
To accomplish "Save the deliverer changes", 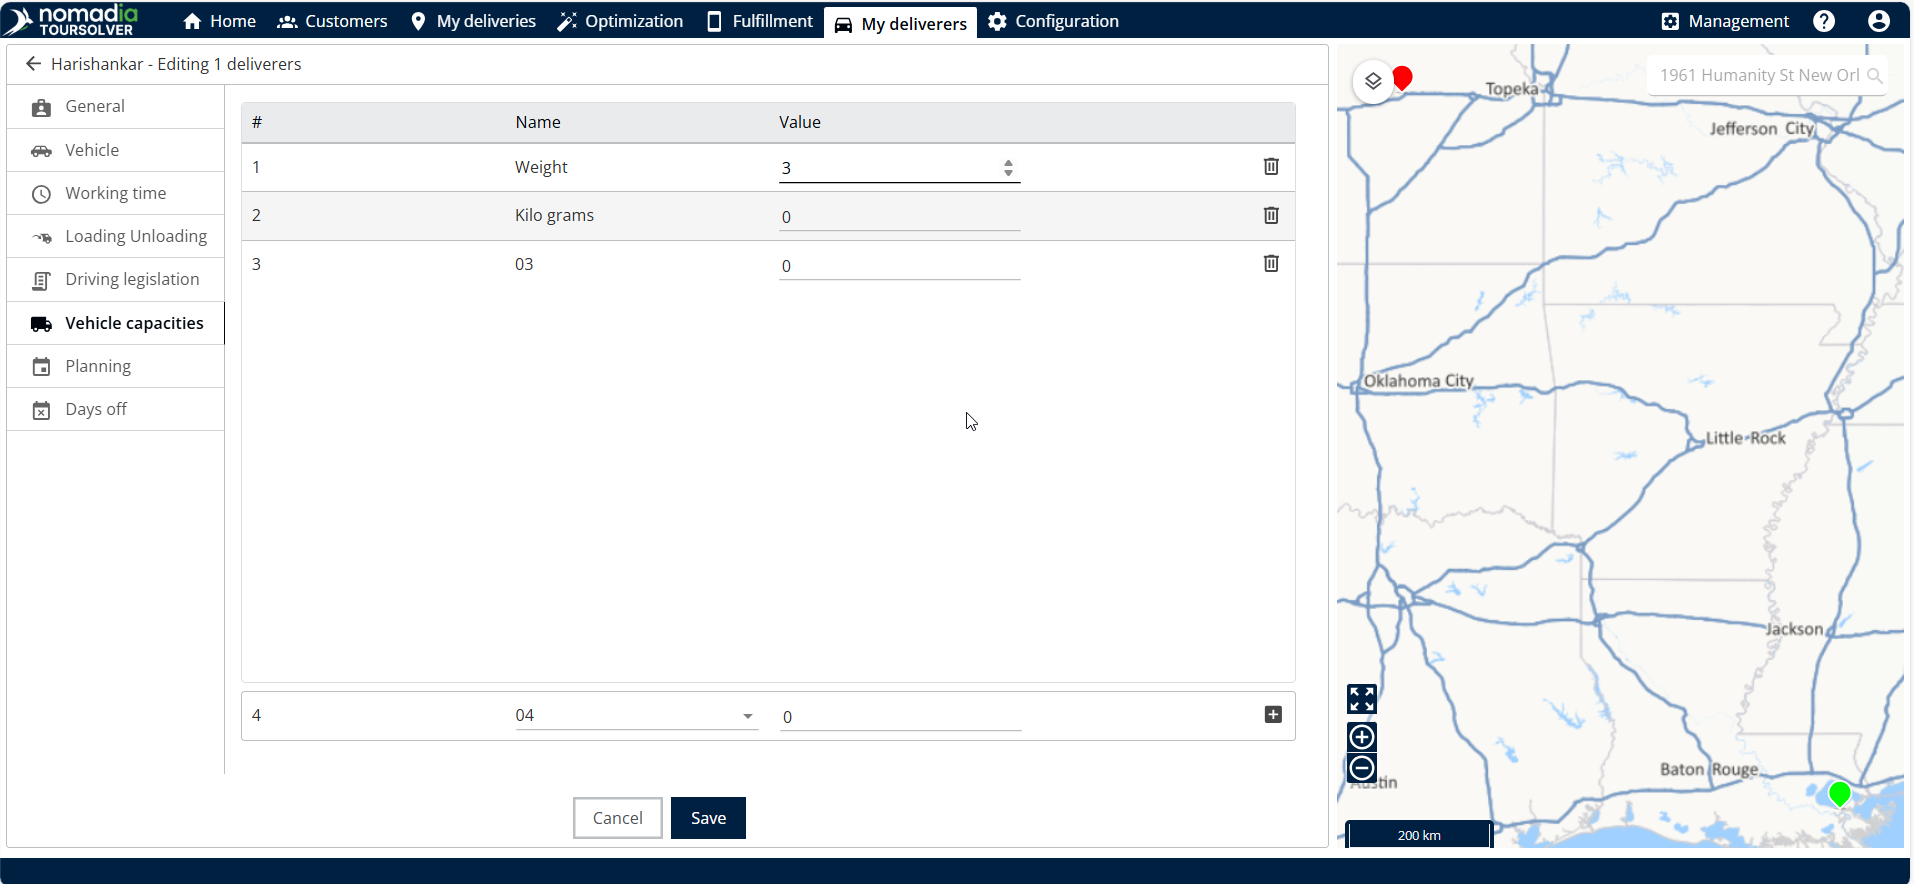I will pos(708,818).
